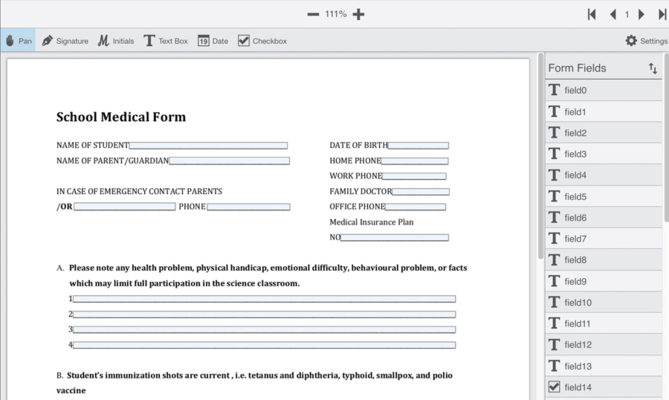Select the Pan hand tool
Image resolution: width=669 pixels, height=400 pixels.
click(x=18, y=41)
